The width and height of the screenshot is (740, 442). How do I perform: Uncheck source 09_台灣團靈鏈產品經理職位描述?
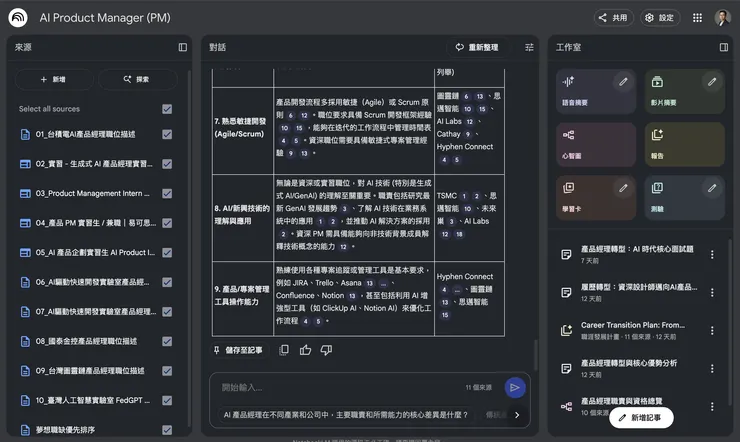167,371
